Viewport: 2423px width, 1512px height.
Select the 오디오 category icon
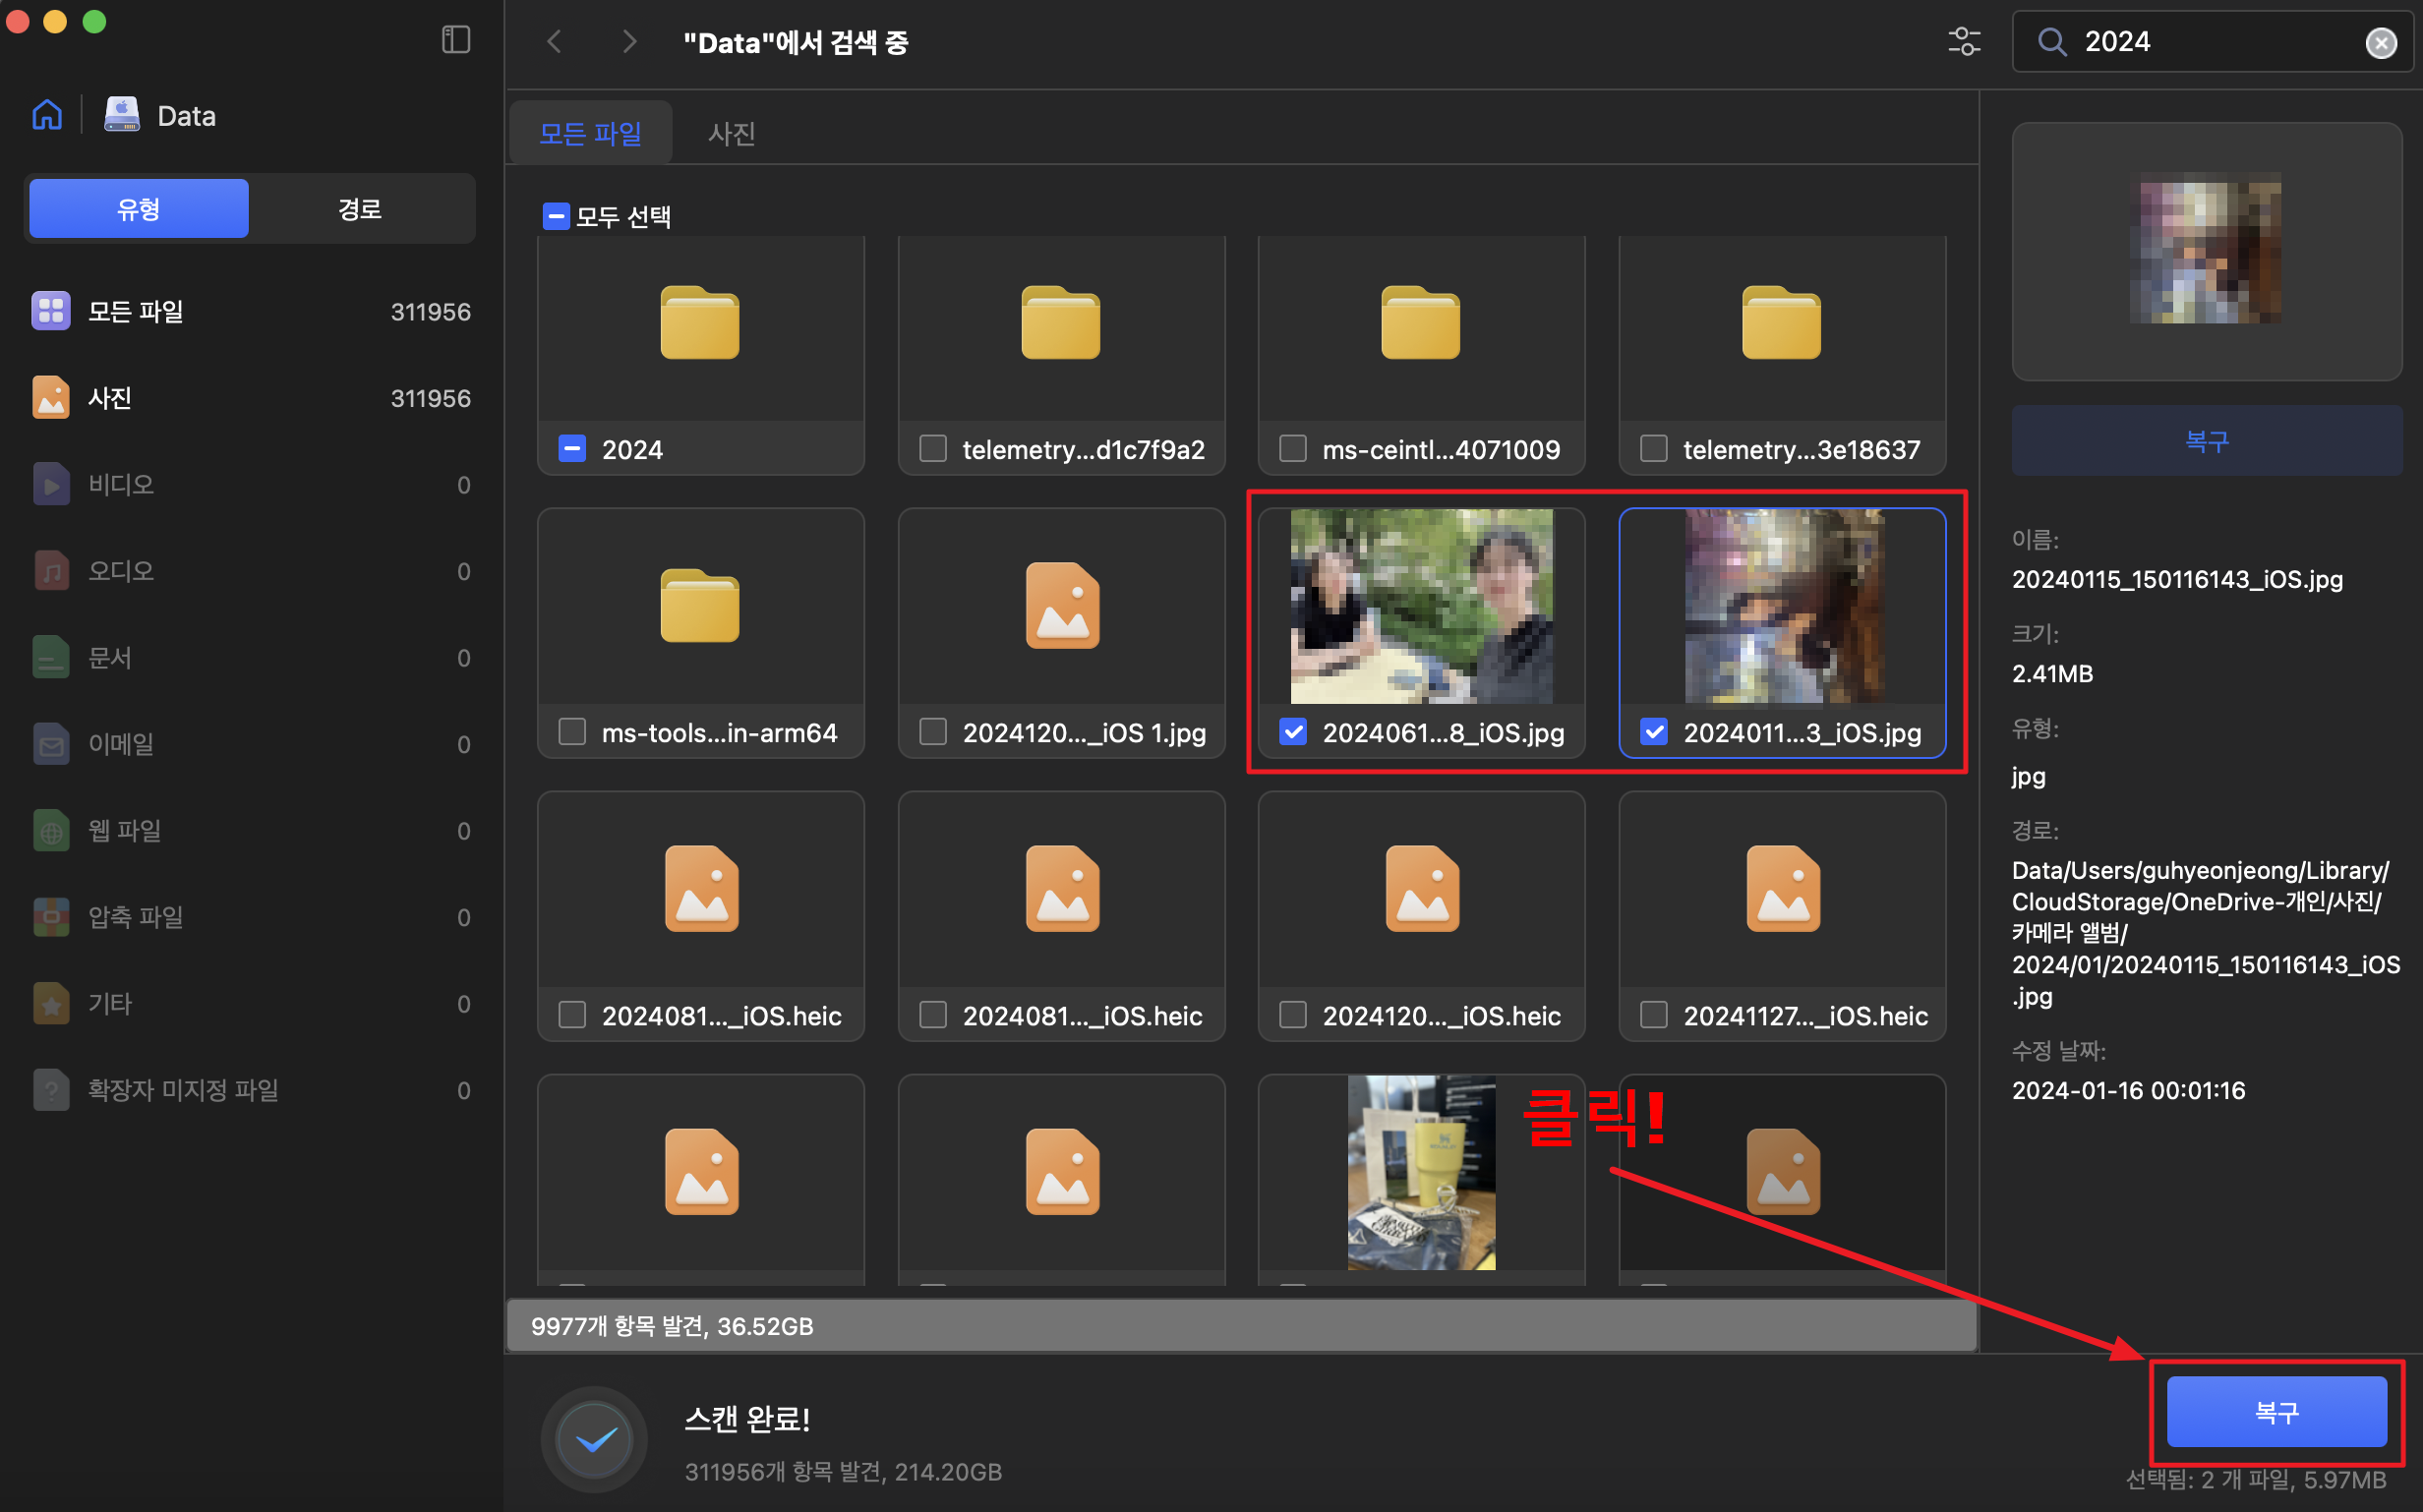click(51, 571)
